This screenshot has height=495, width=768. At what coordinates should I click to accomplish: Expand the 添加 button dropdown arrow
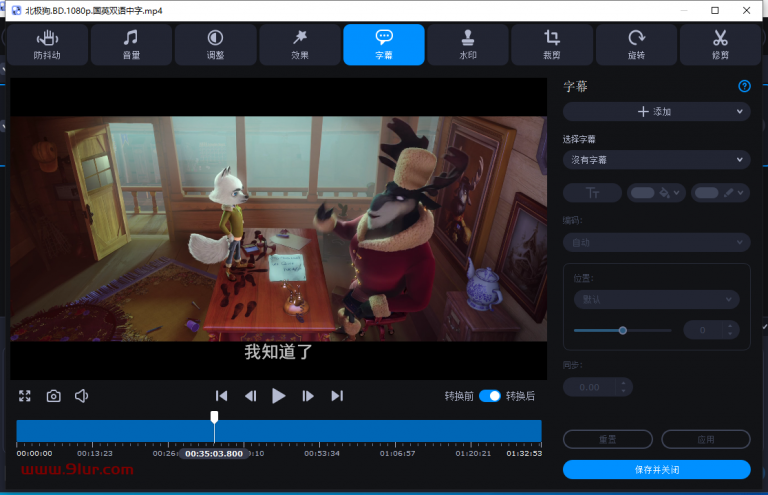pyautogui.click(x=740, y=112)
